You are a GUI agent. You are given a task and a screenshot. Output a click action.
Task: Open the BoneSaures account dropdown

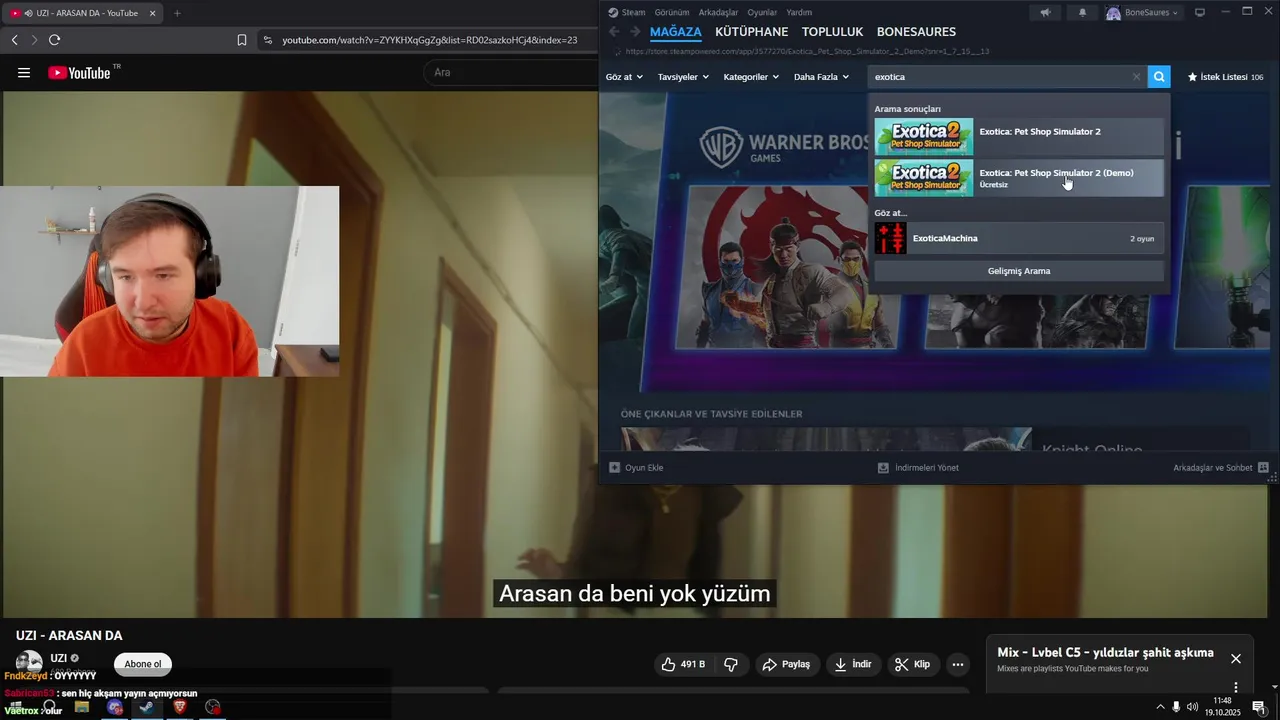[x=1143, y=13]
